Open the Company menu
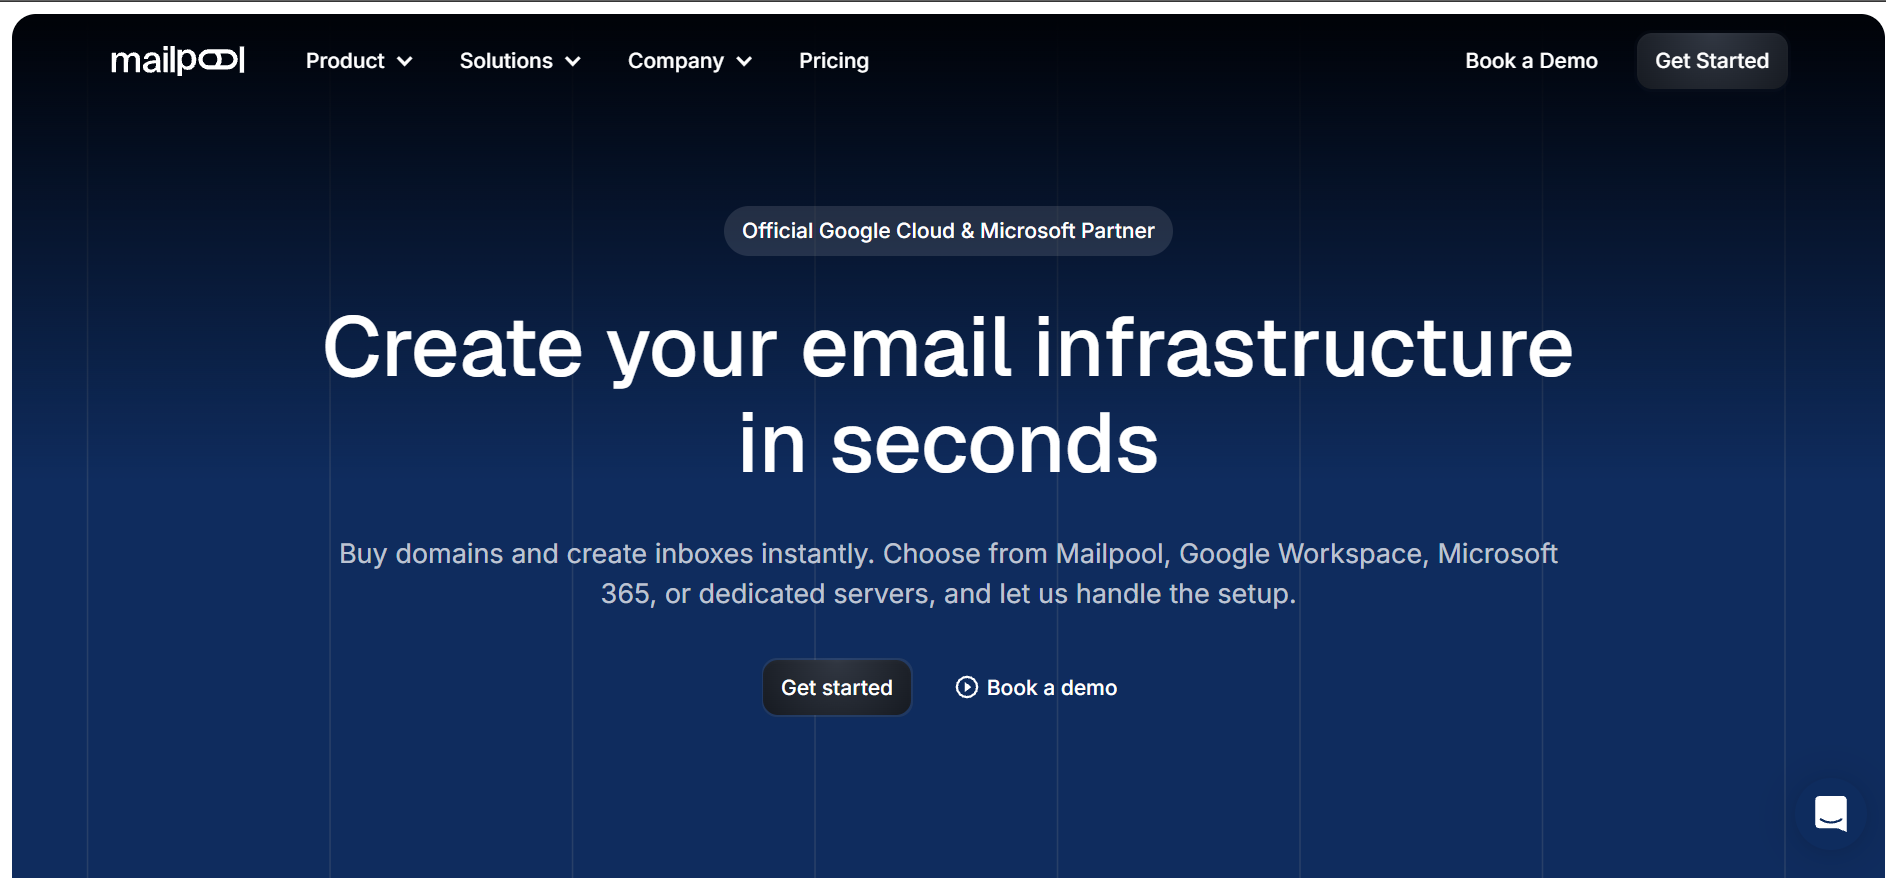This screenshot has height=878, width=1886. pos(690,61)
